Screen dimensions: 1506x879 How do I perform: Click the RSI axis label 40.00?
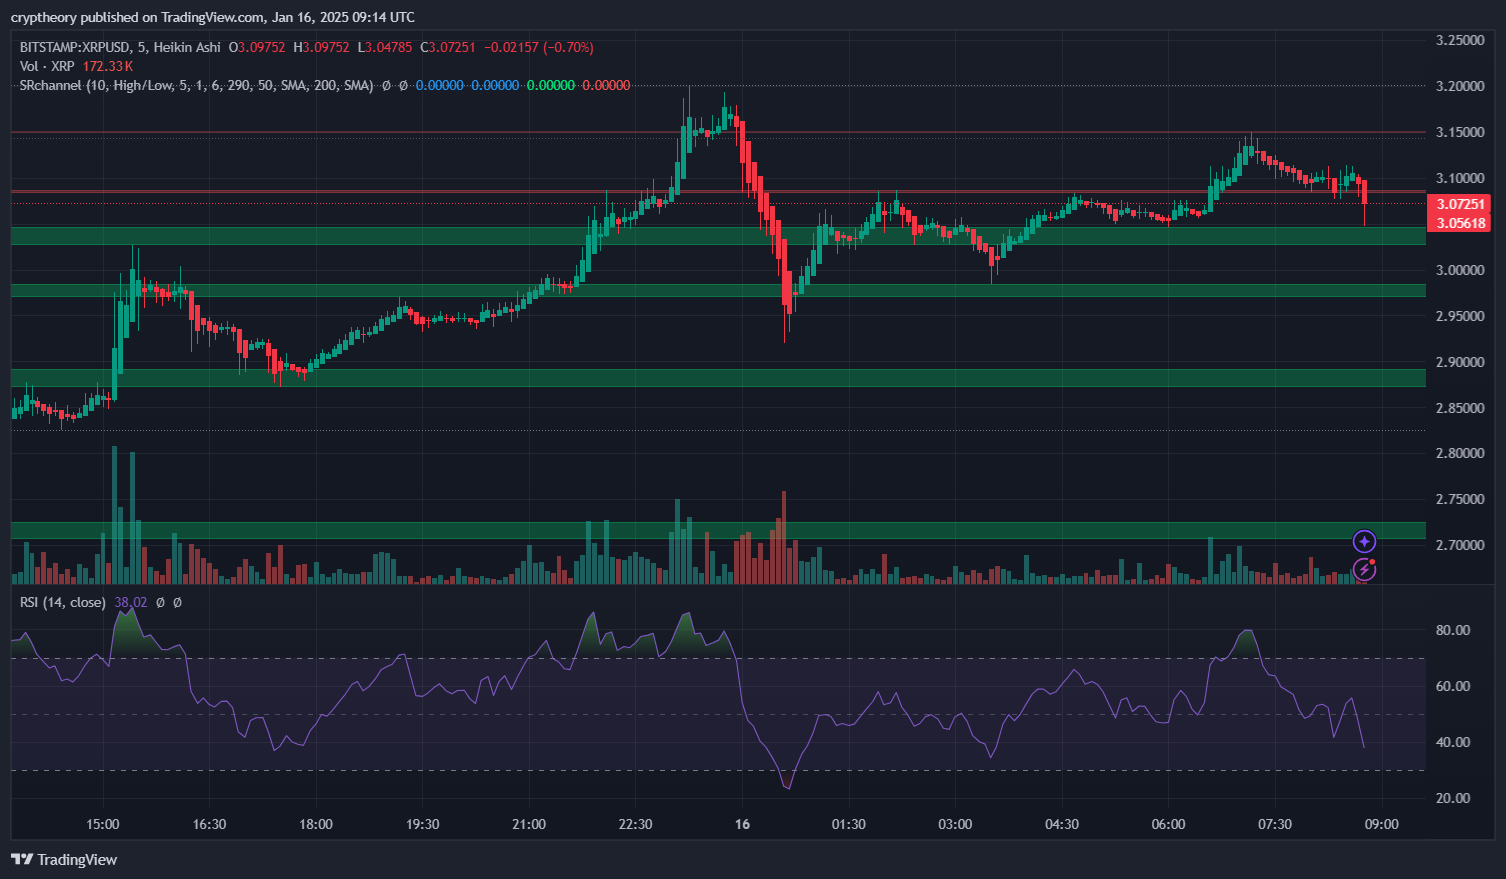click(x=1453, y=742)
